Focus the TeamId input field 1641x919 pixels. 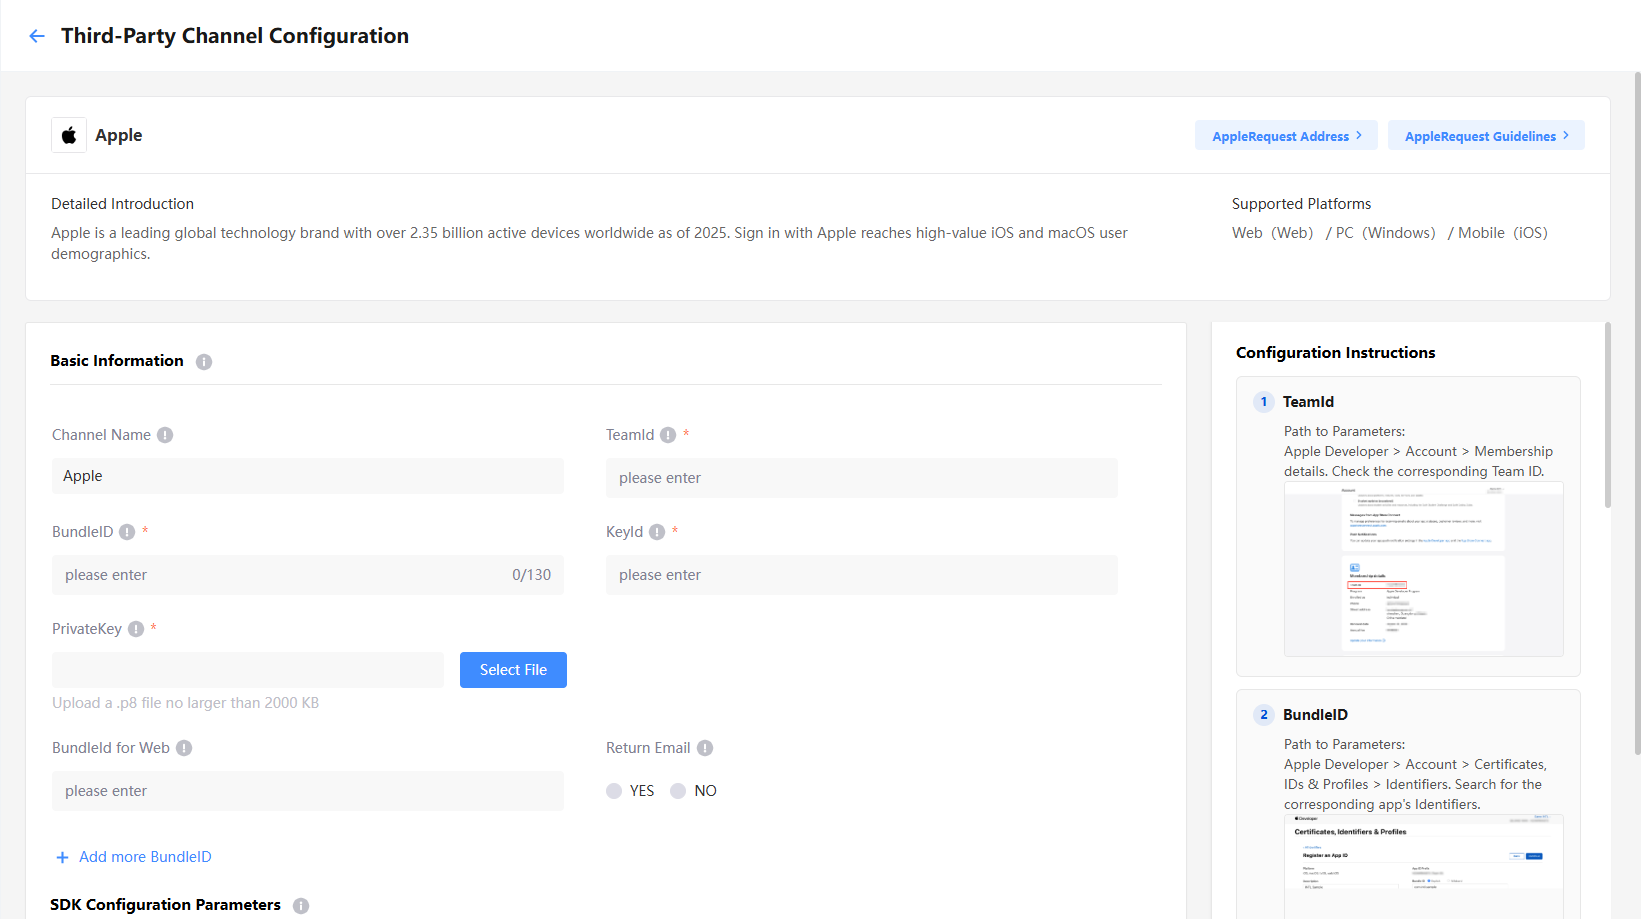(862, 478)
